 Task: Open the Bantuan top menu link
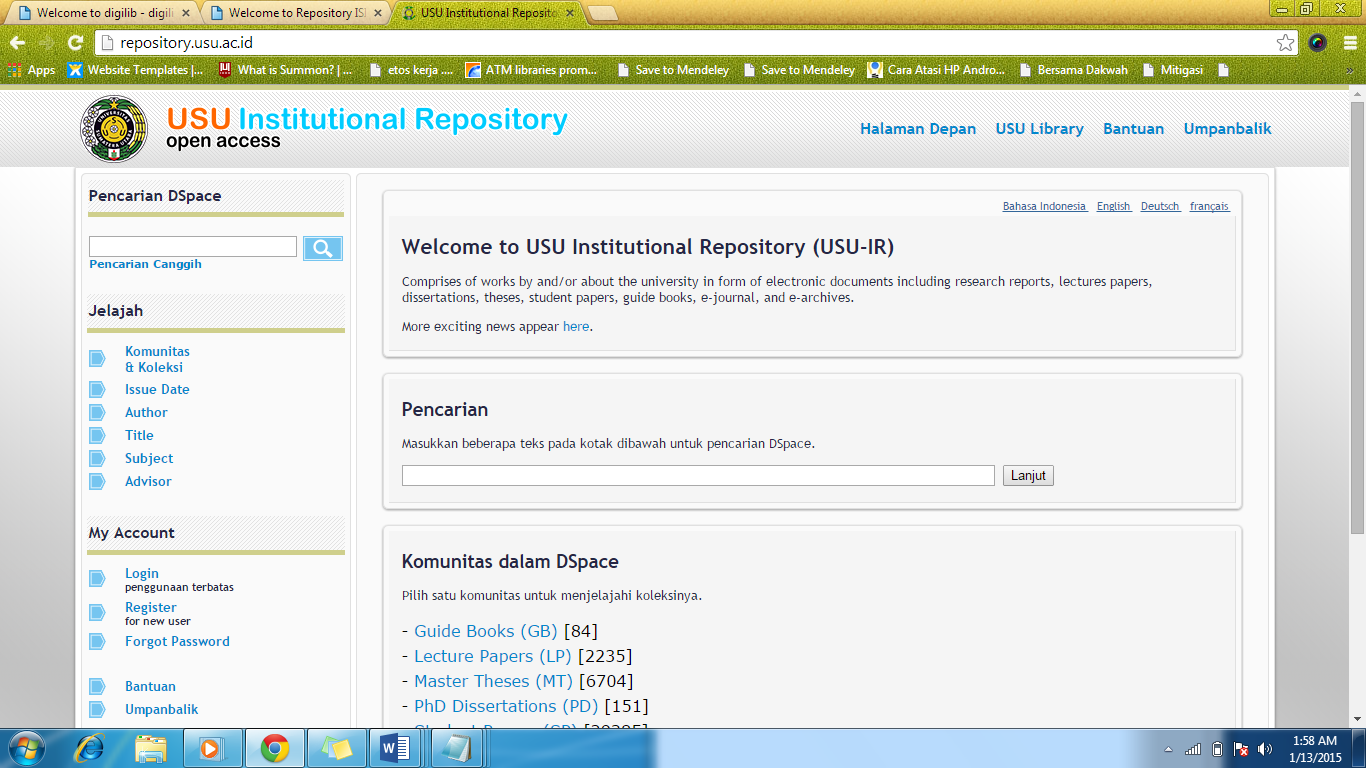tap(1133, 129)
